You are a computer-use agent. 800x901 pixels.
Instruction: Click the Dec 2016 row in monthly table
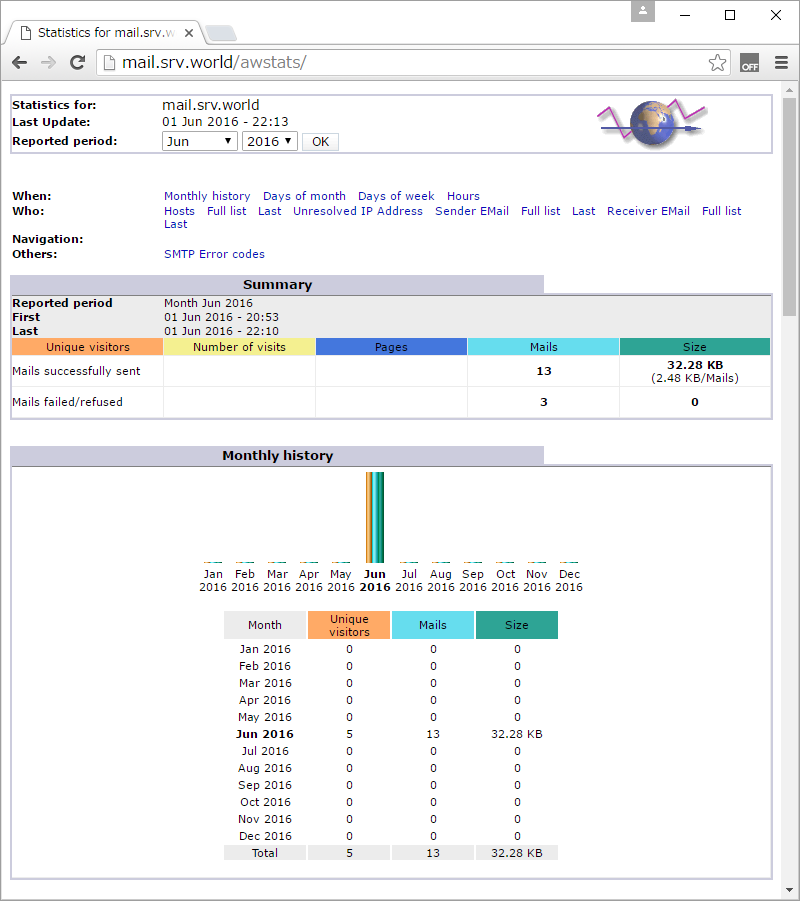(x=391, y=836)
